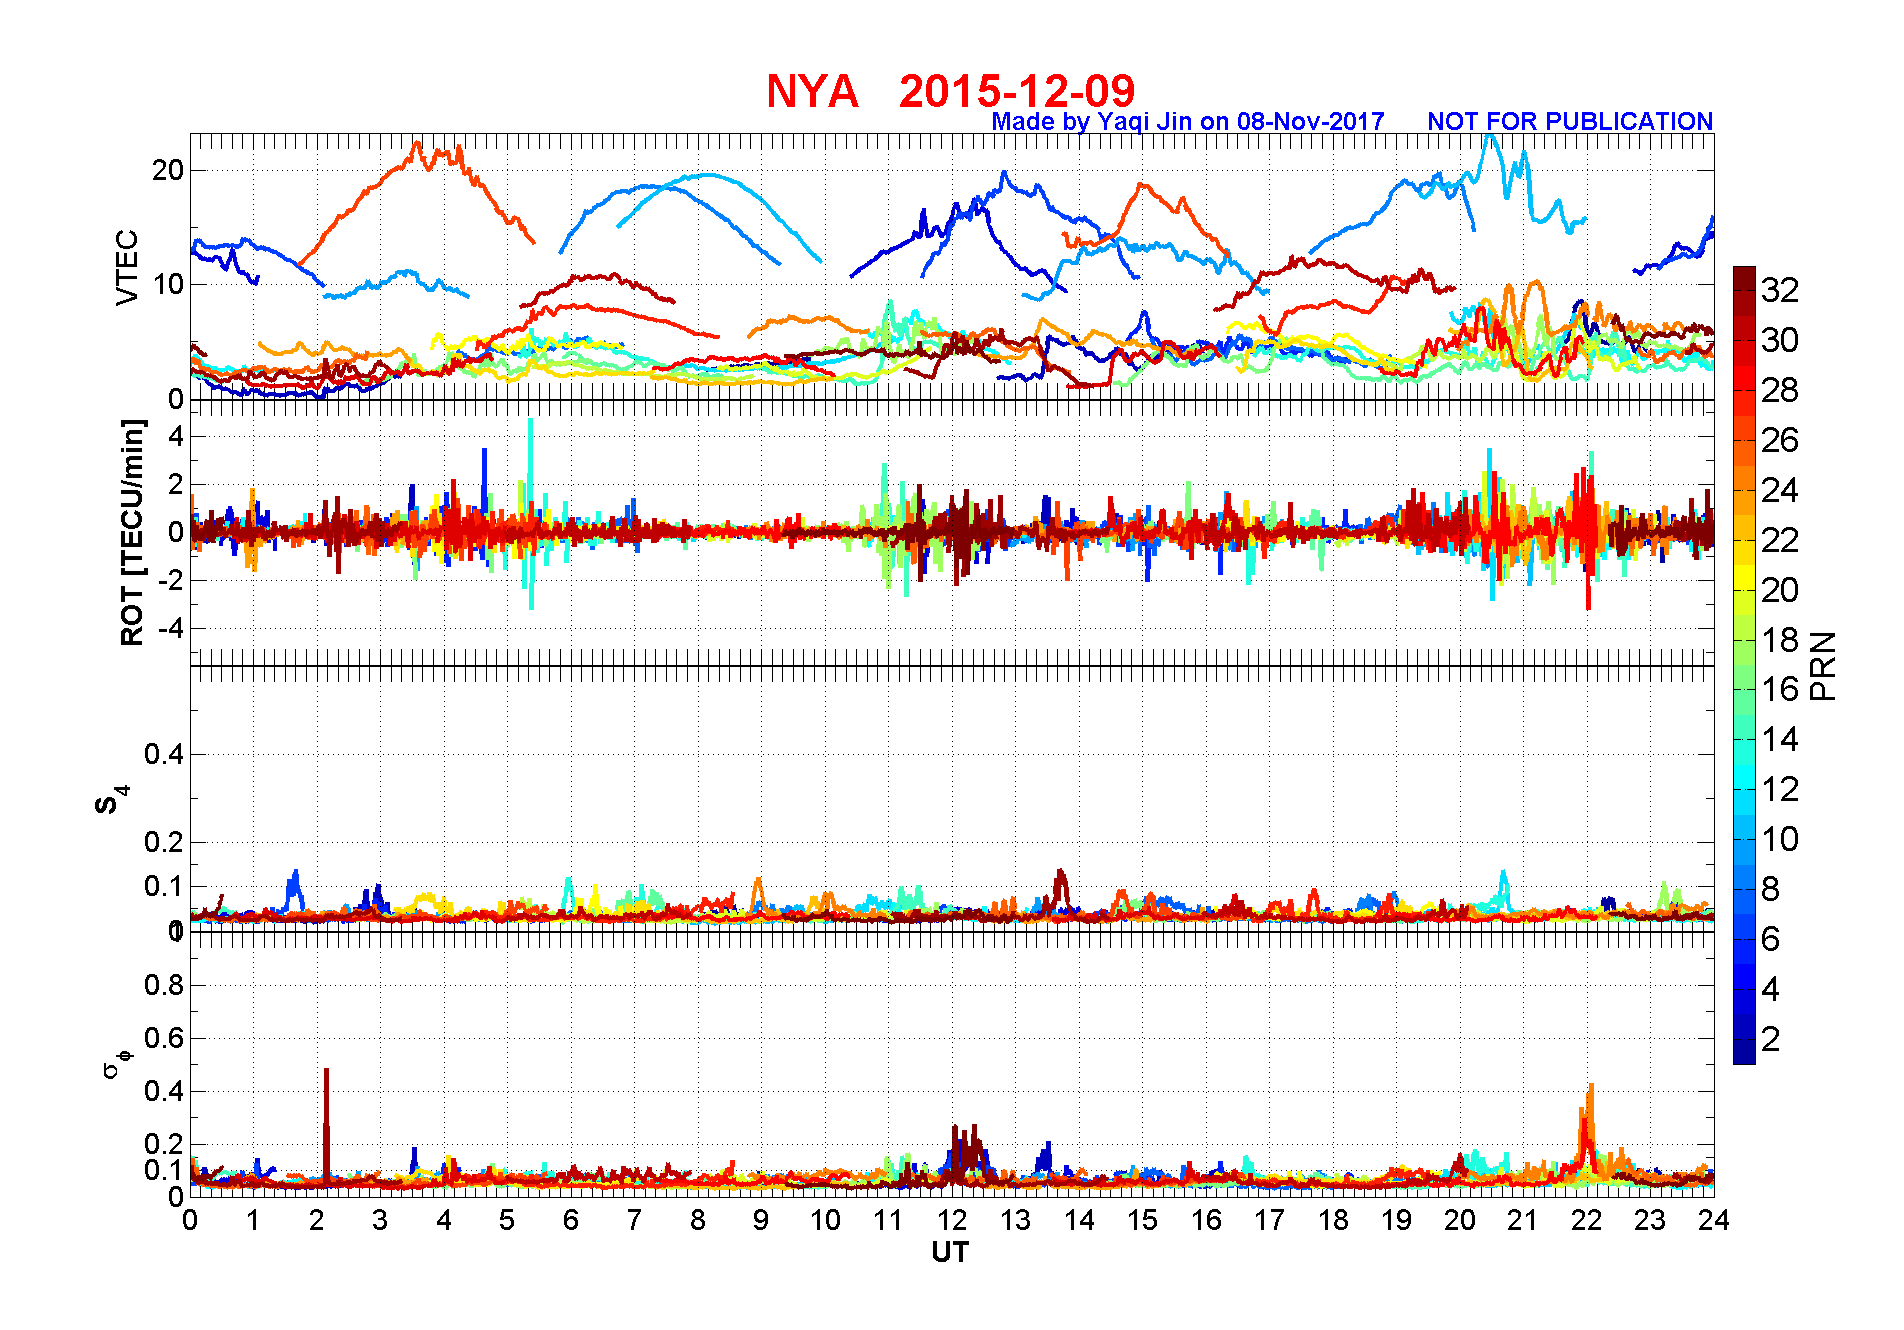Click the tall dark red sigma-phi spike near UT 2
Screen dimensions: 1904x1330
point(326,1125)
